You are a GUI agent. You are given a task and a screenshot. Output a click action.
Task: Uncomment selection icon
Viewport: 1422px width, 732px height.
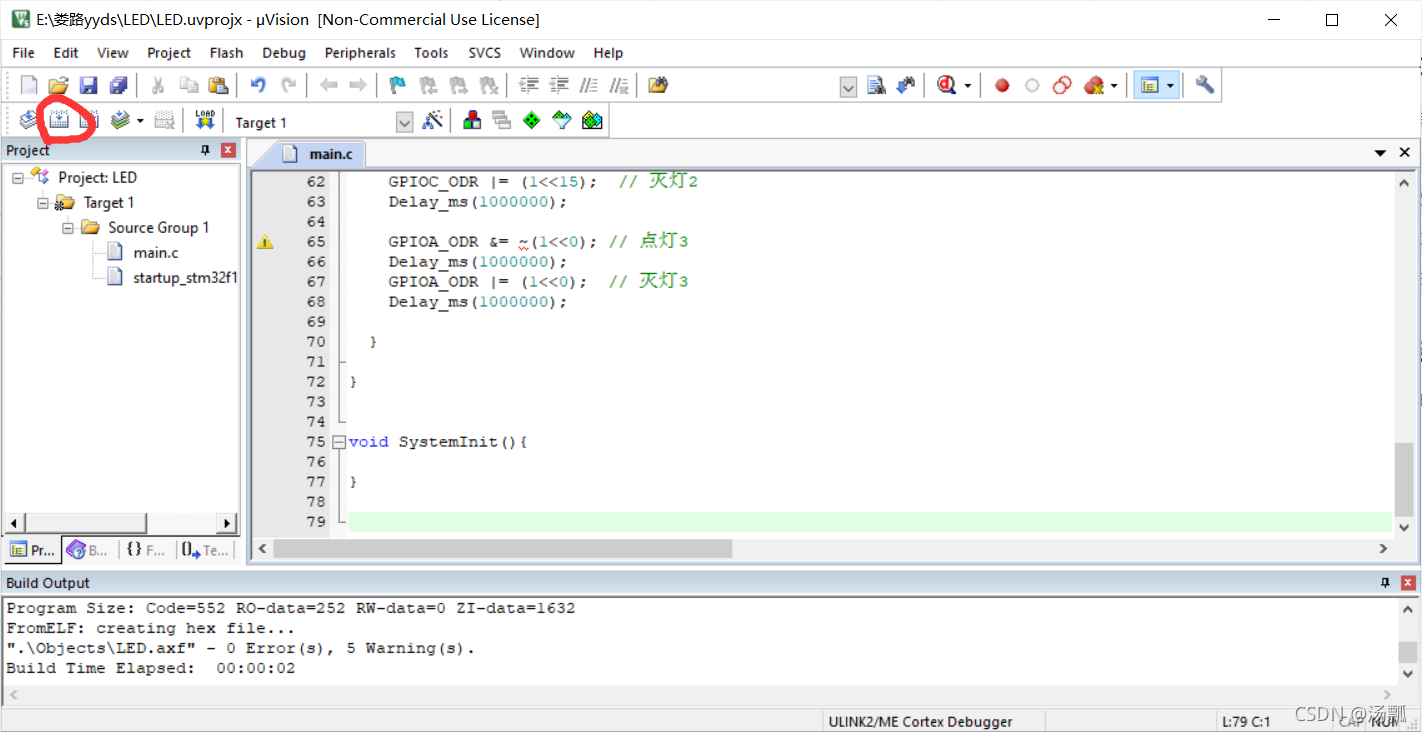(619, 86)
